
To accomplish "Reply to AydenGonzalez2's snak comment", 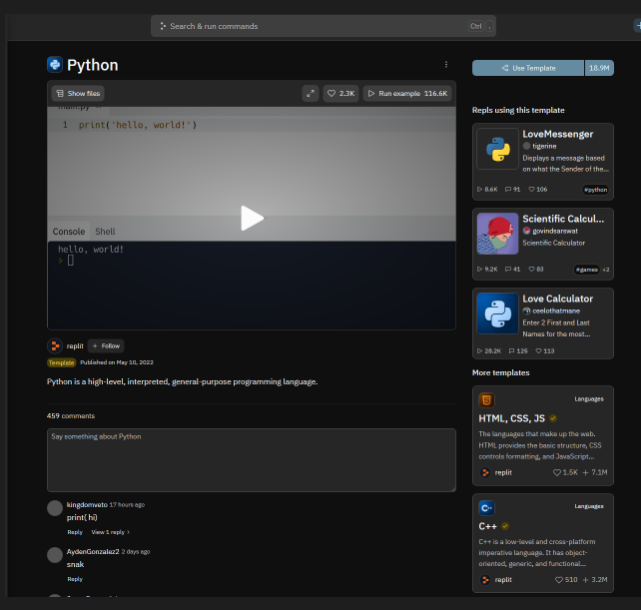I will pos(75,579).
